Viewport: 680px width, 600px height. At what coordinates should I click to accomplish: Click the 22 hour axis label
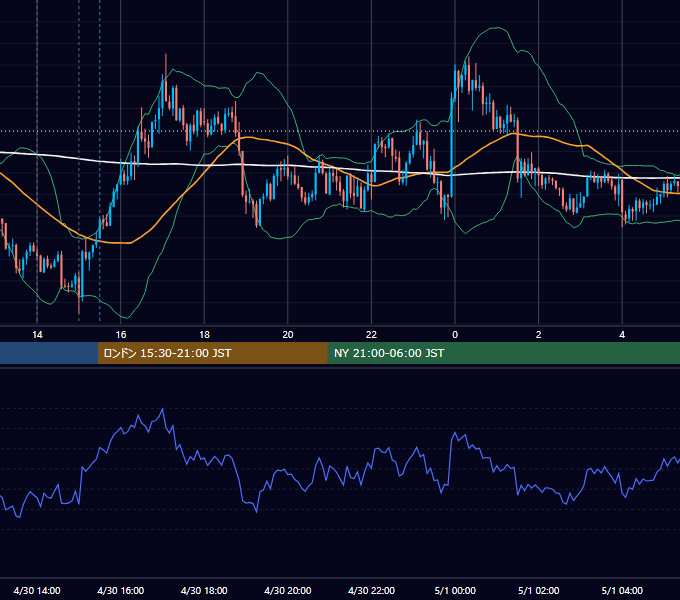[x=371, y=335]
